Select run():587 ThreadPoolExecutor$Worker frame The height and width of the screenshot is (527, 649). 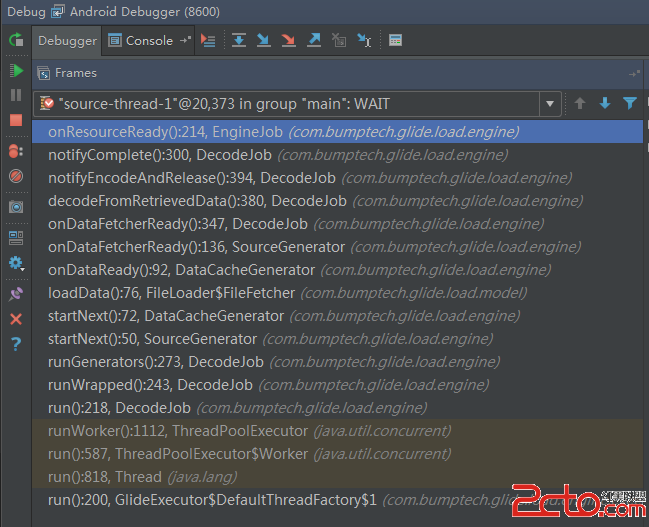(x=337, y=454)
